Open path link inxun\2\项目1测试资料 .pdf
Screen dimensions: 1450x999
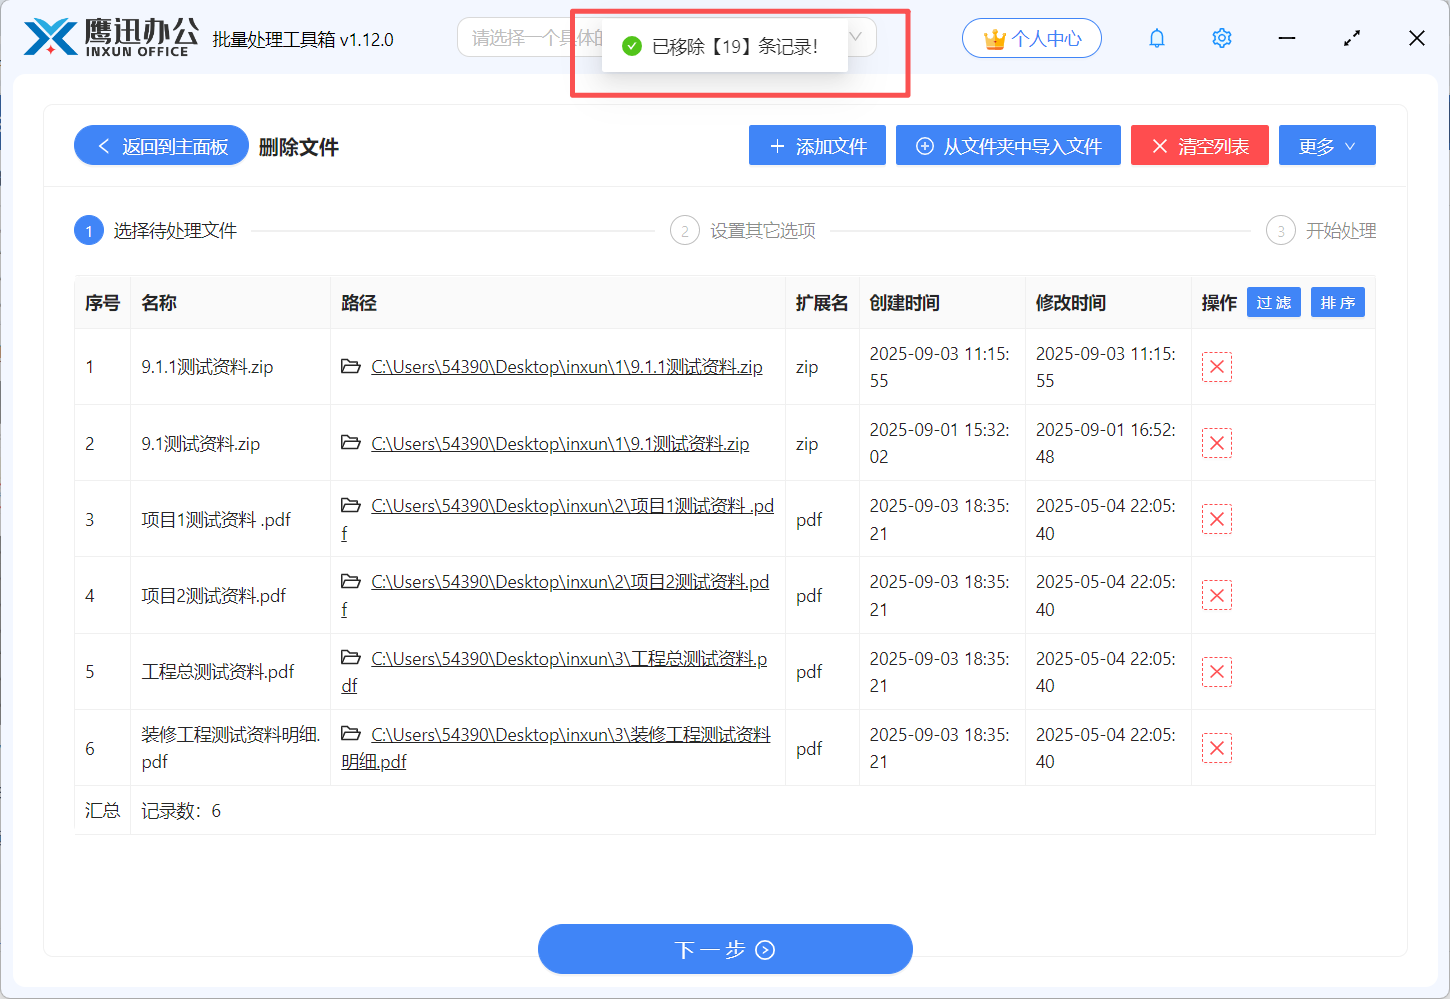point(558,520)
